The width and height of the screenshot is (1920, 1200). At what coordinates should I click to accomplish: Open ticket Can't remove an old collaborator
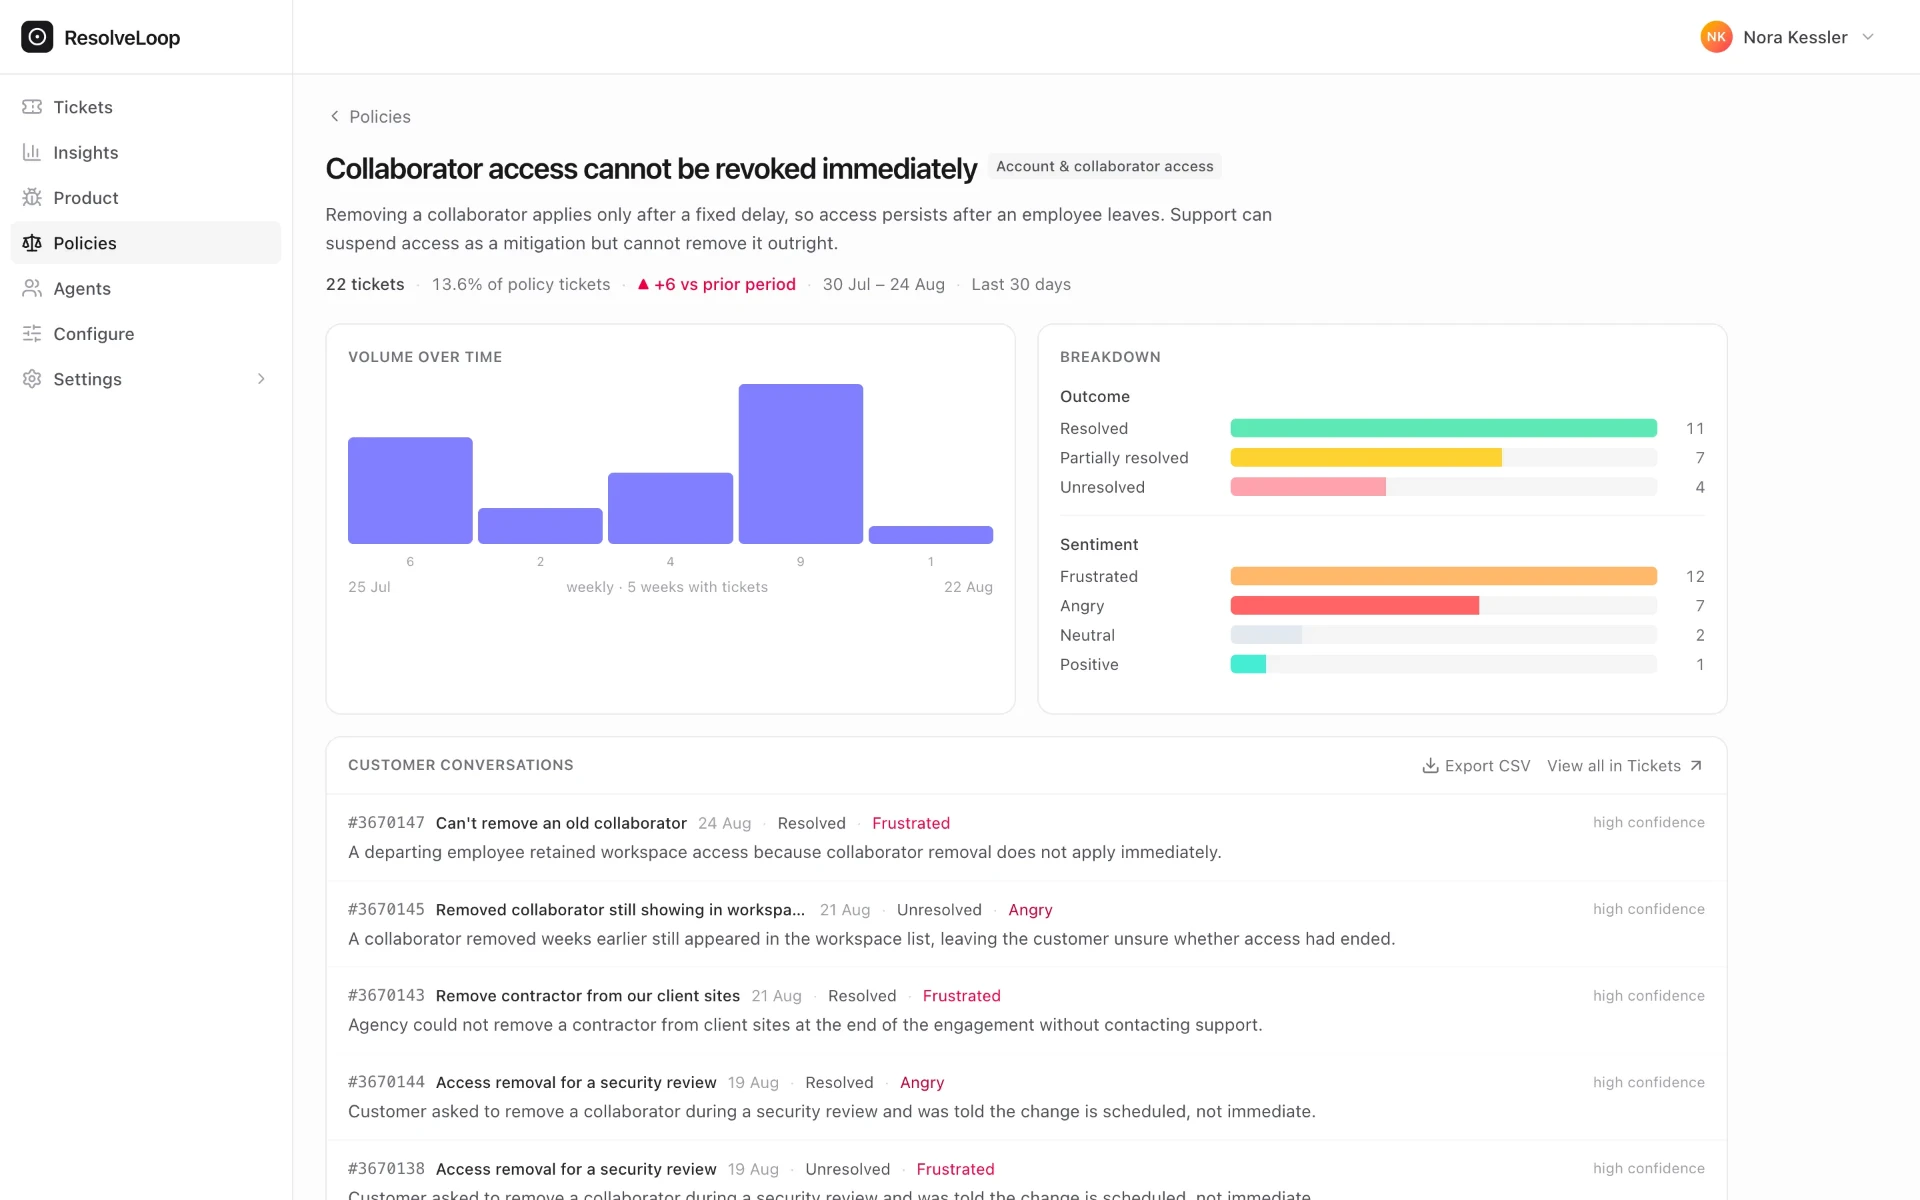[x=561, y=823]
